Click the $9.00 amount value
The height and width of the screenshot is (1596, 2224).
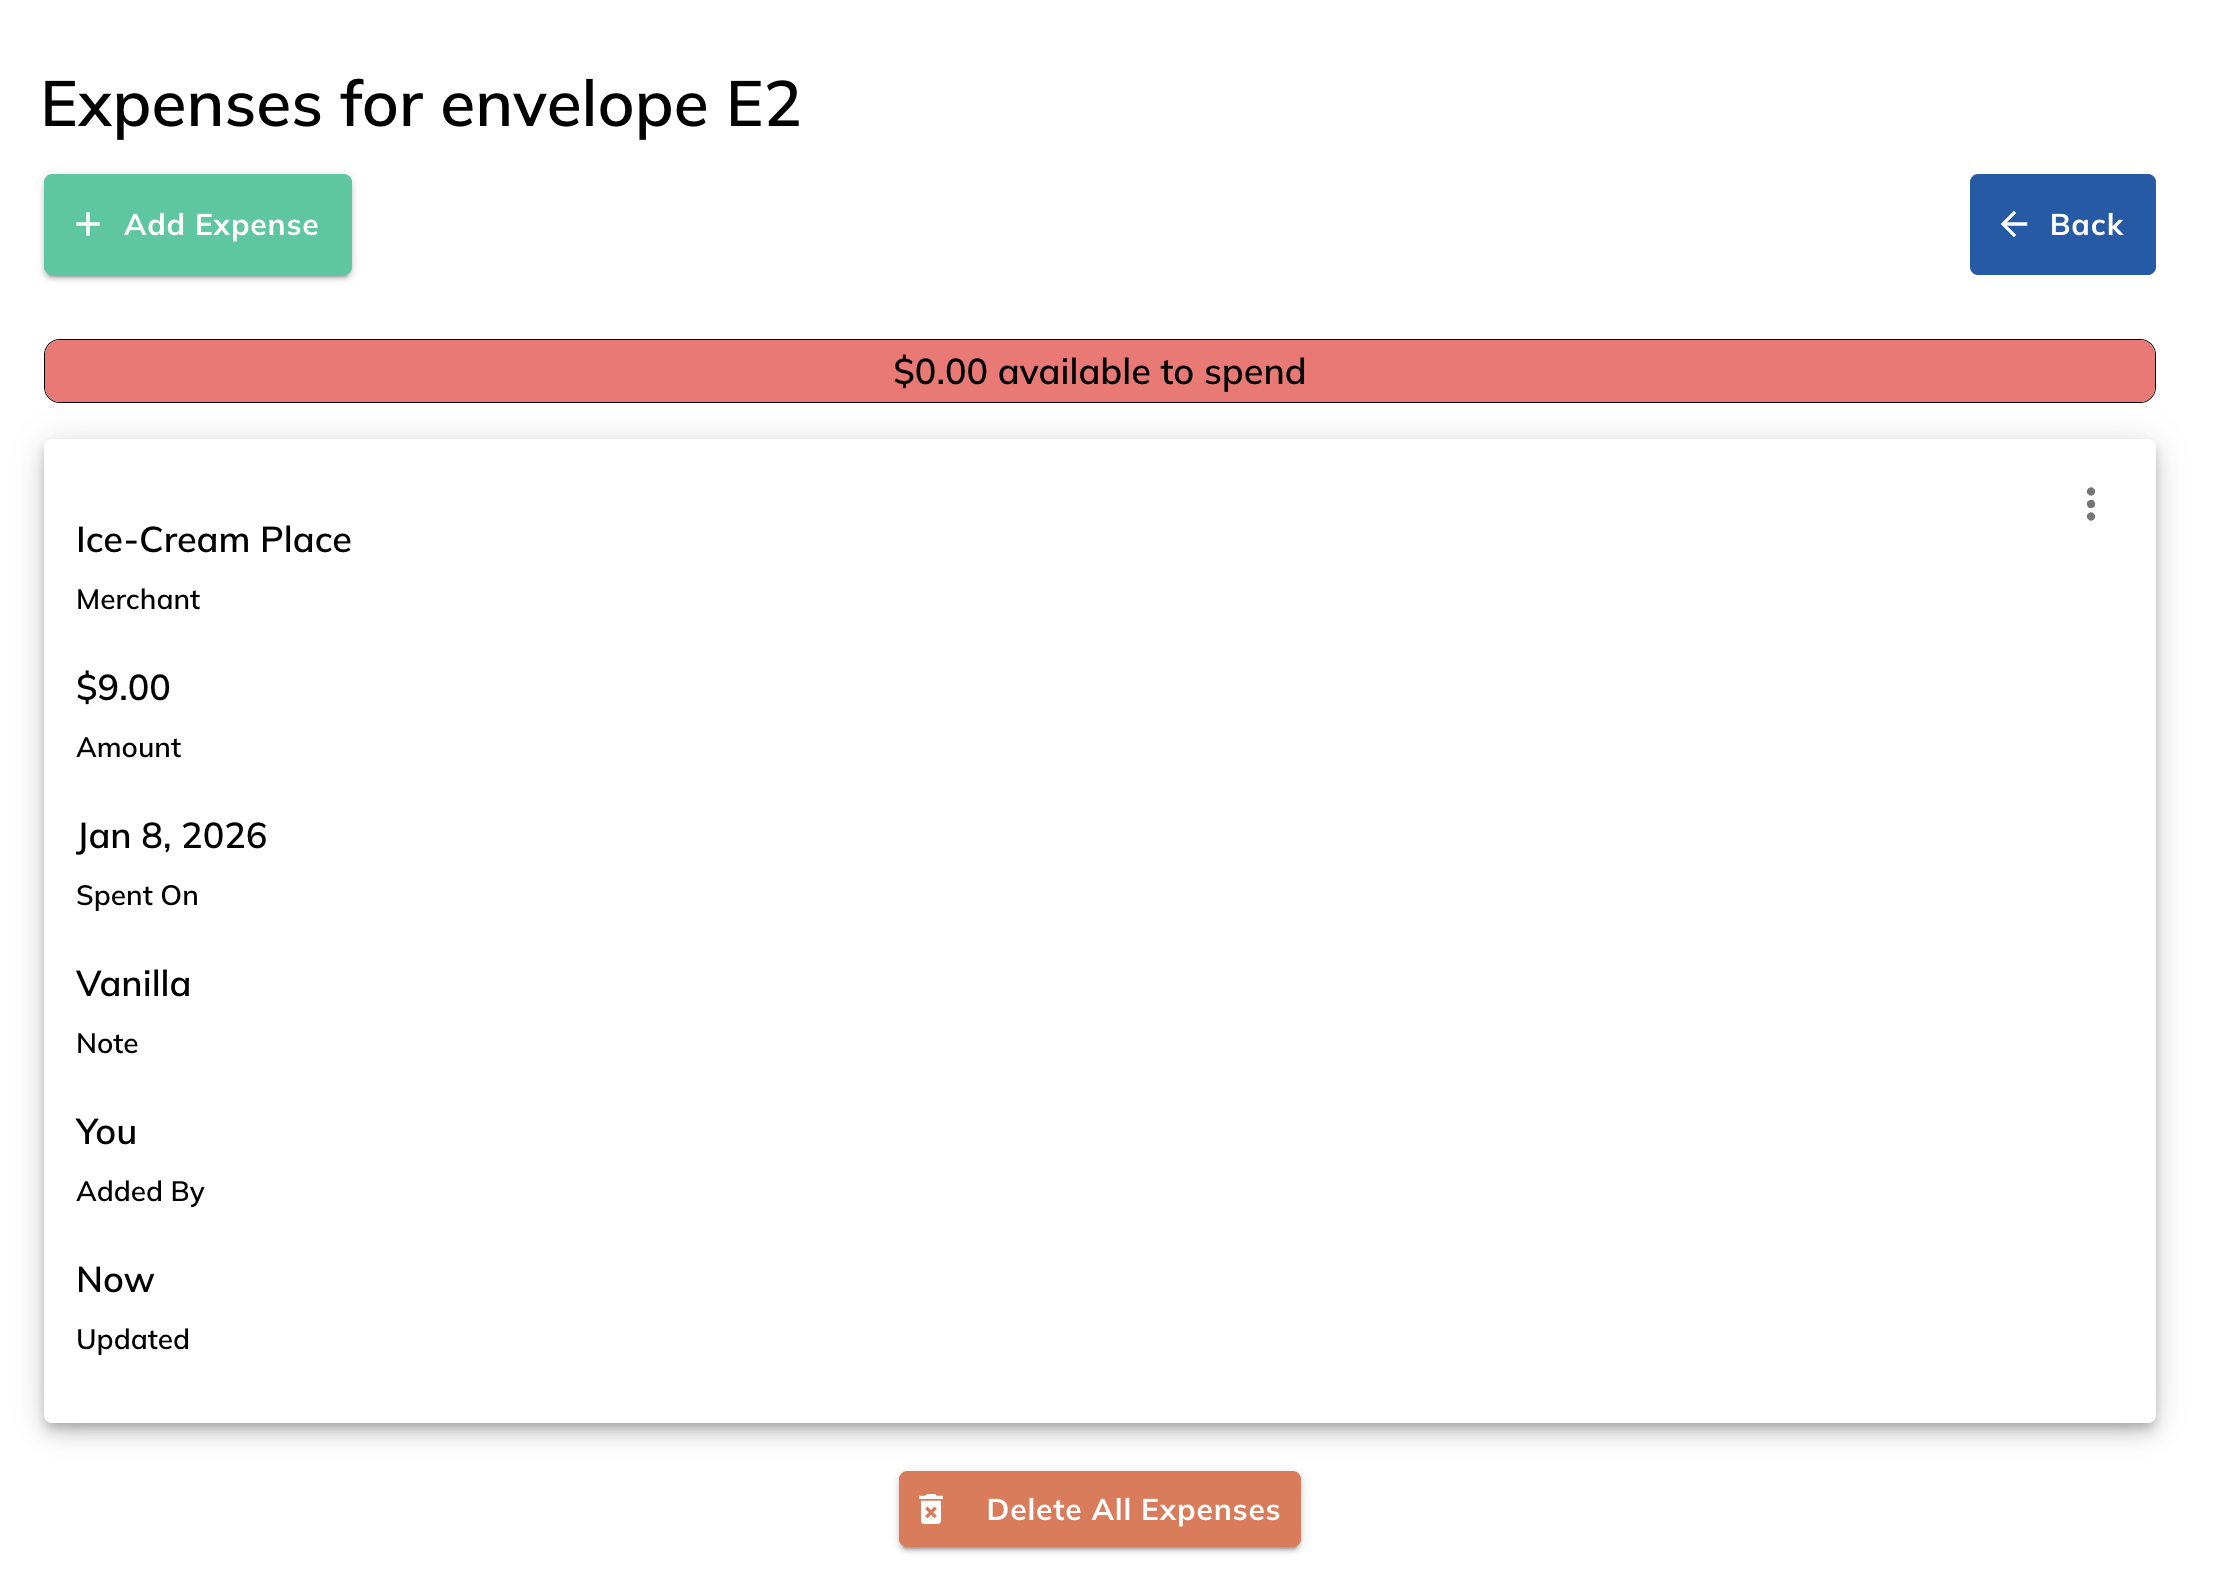(x=123, y=688)
